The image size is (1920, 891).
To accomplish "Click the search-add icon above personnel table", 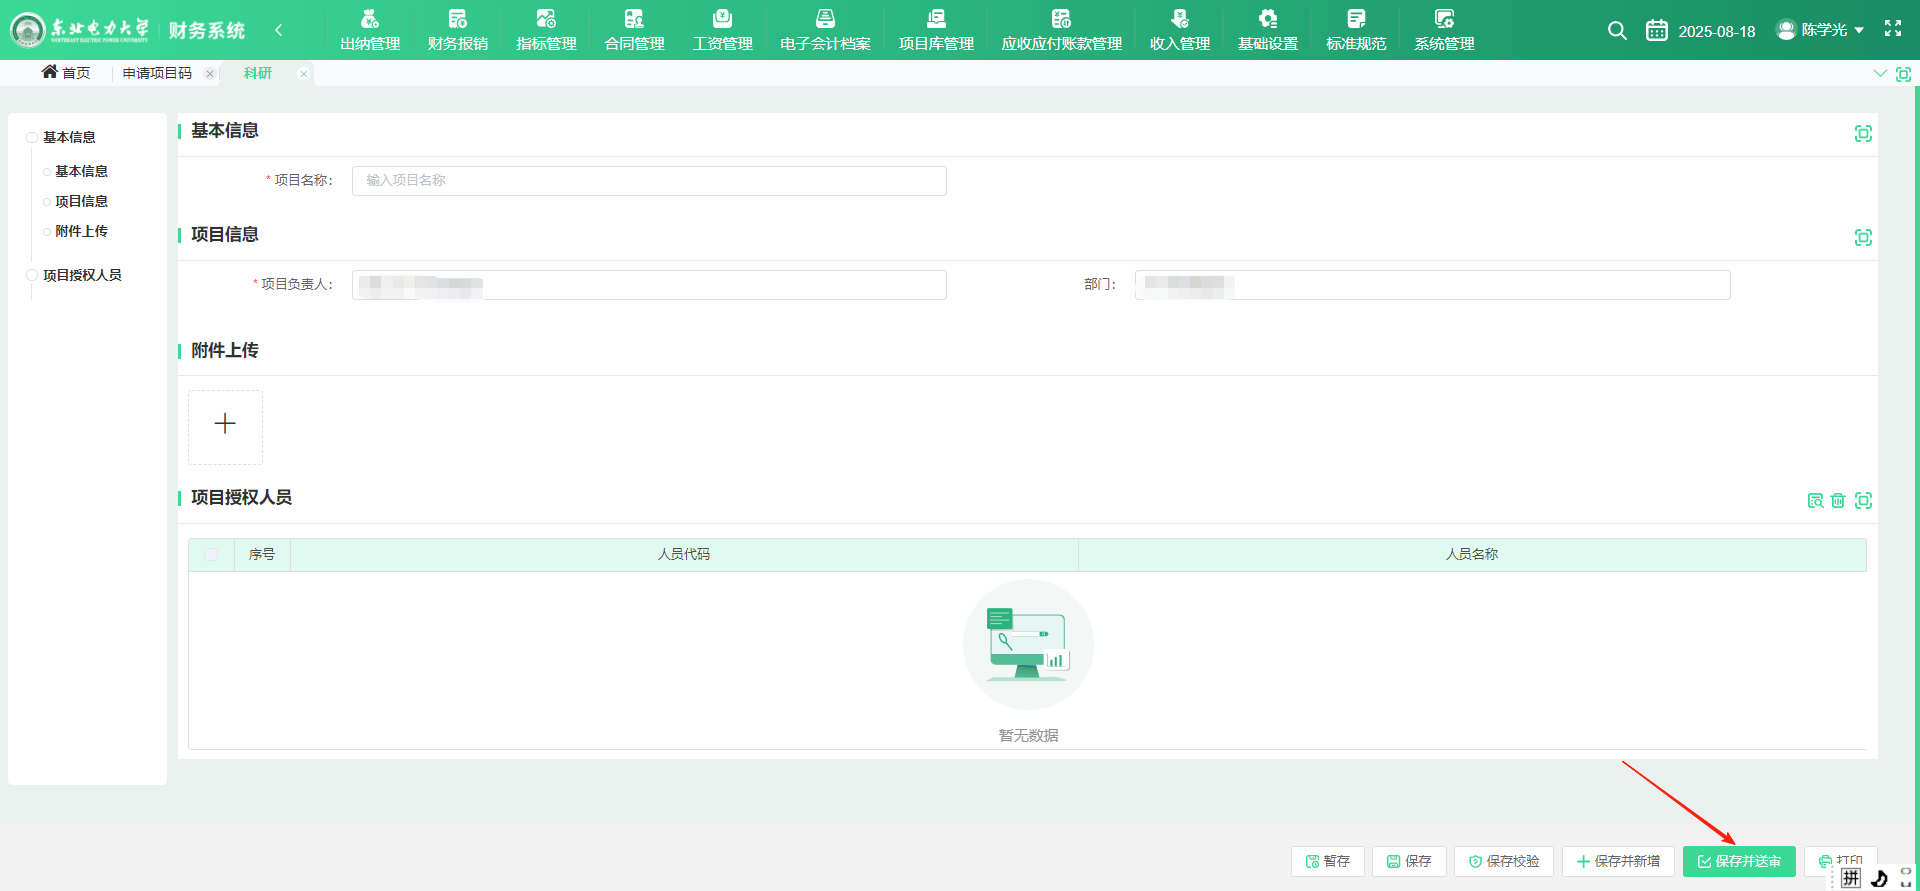I will click(x=1815, y=501).
